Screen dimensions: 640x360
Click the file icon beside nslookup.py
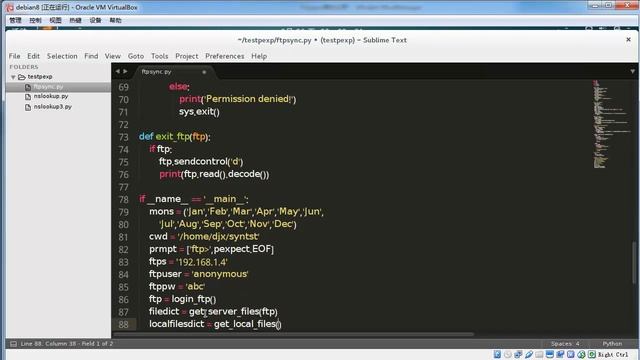click(x=28, y=97)
